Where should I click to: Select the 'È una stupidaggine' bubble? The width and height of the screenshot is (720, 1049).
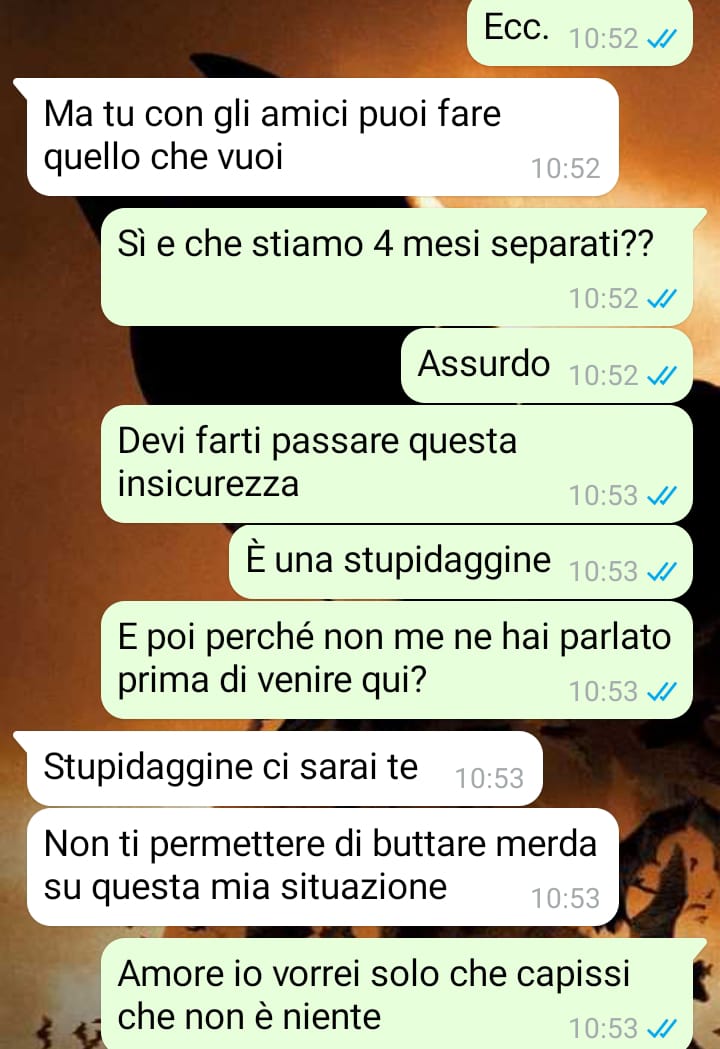coord(460,562)
